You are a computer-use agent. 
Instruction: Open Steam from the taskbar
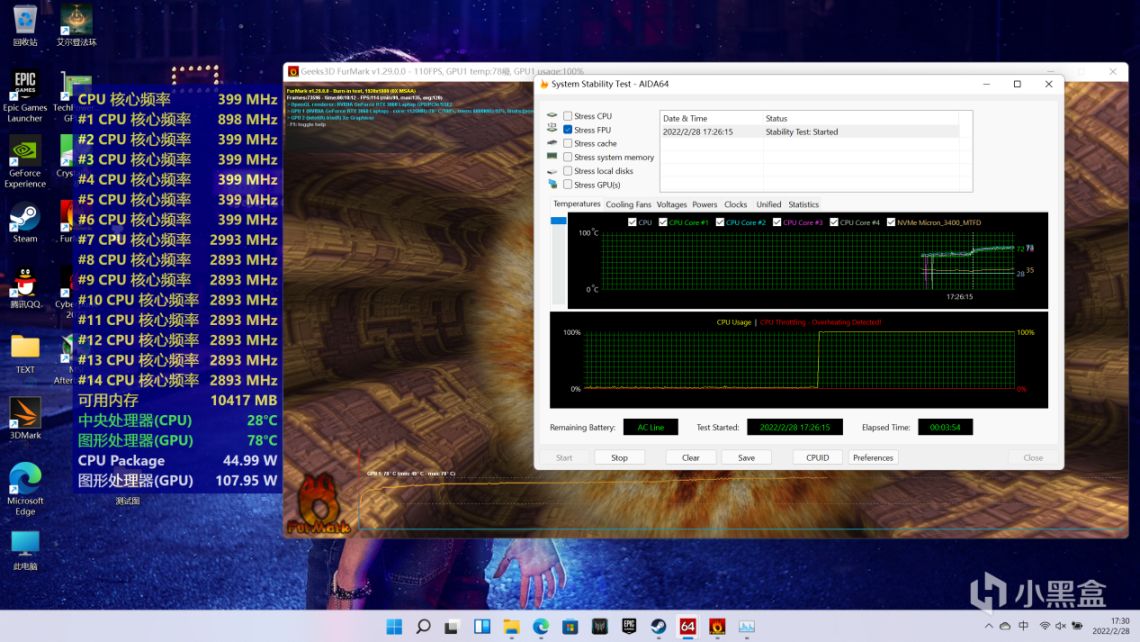point(658,626)
